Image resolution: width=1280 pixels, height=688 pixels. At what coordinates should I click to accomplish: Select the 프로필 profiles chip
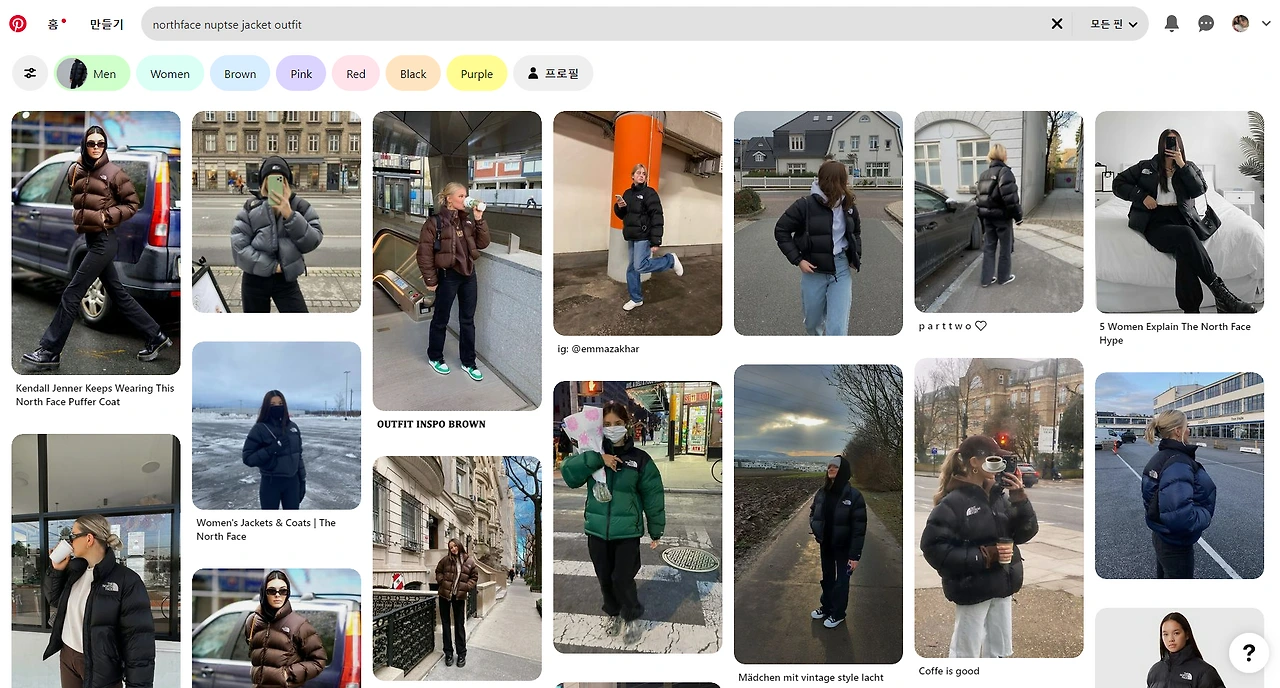pos(553,73)
